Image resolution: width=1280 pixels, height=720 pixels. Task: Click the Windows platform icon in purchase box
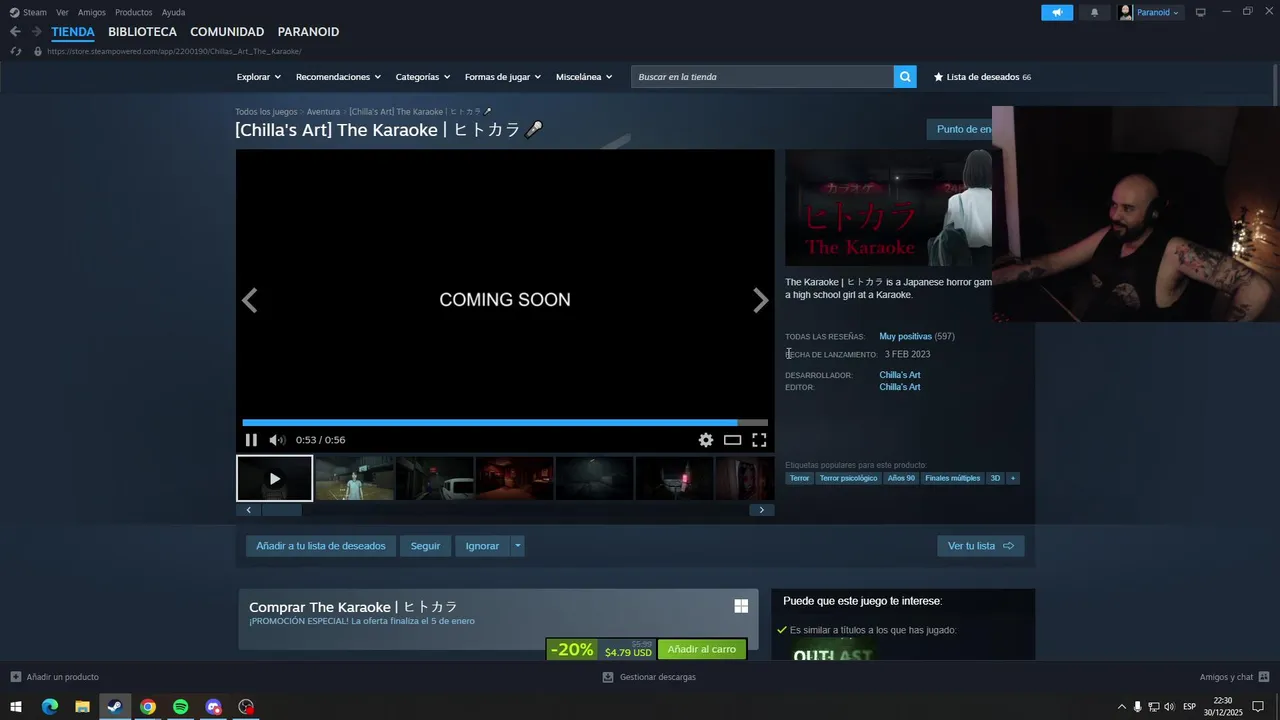coord(741,606)
